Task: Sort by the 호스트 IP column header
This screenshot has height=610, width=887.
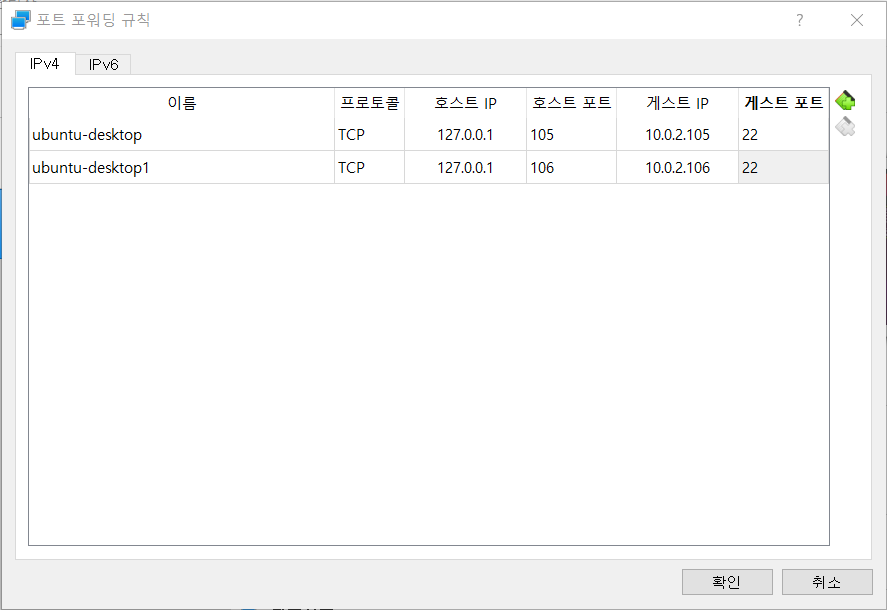Action: (x=465, y=103)
